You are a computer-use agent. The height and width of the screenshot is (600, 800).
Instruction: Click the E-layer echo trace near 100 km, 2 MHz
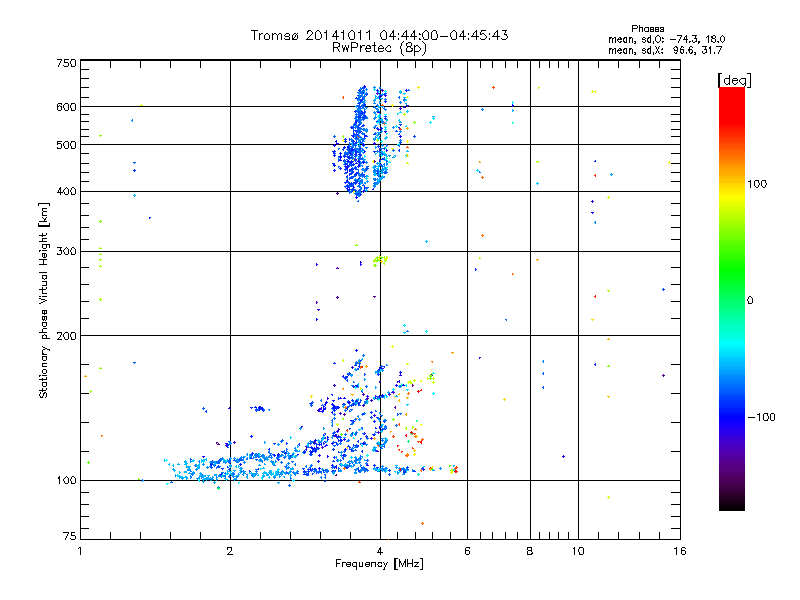pos(232,468)
